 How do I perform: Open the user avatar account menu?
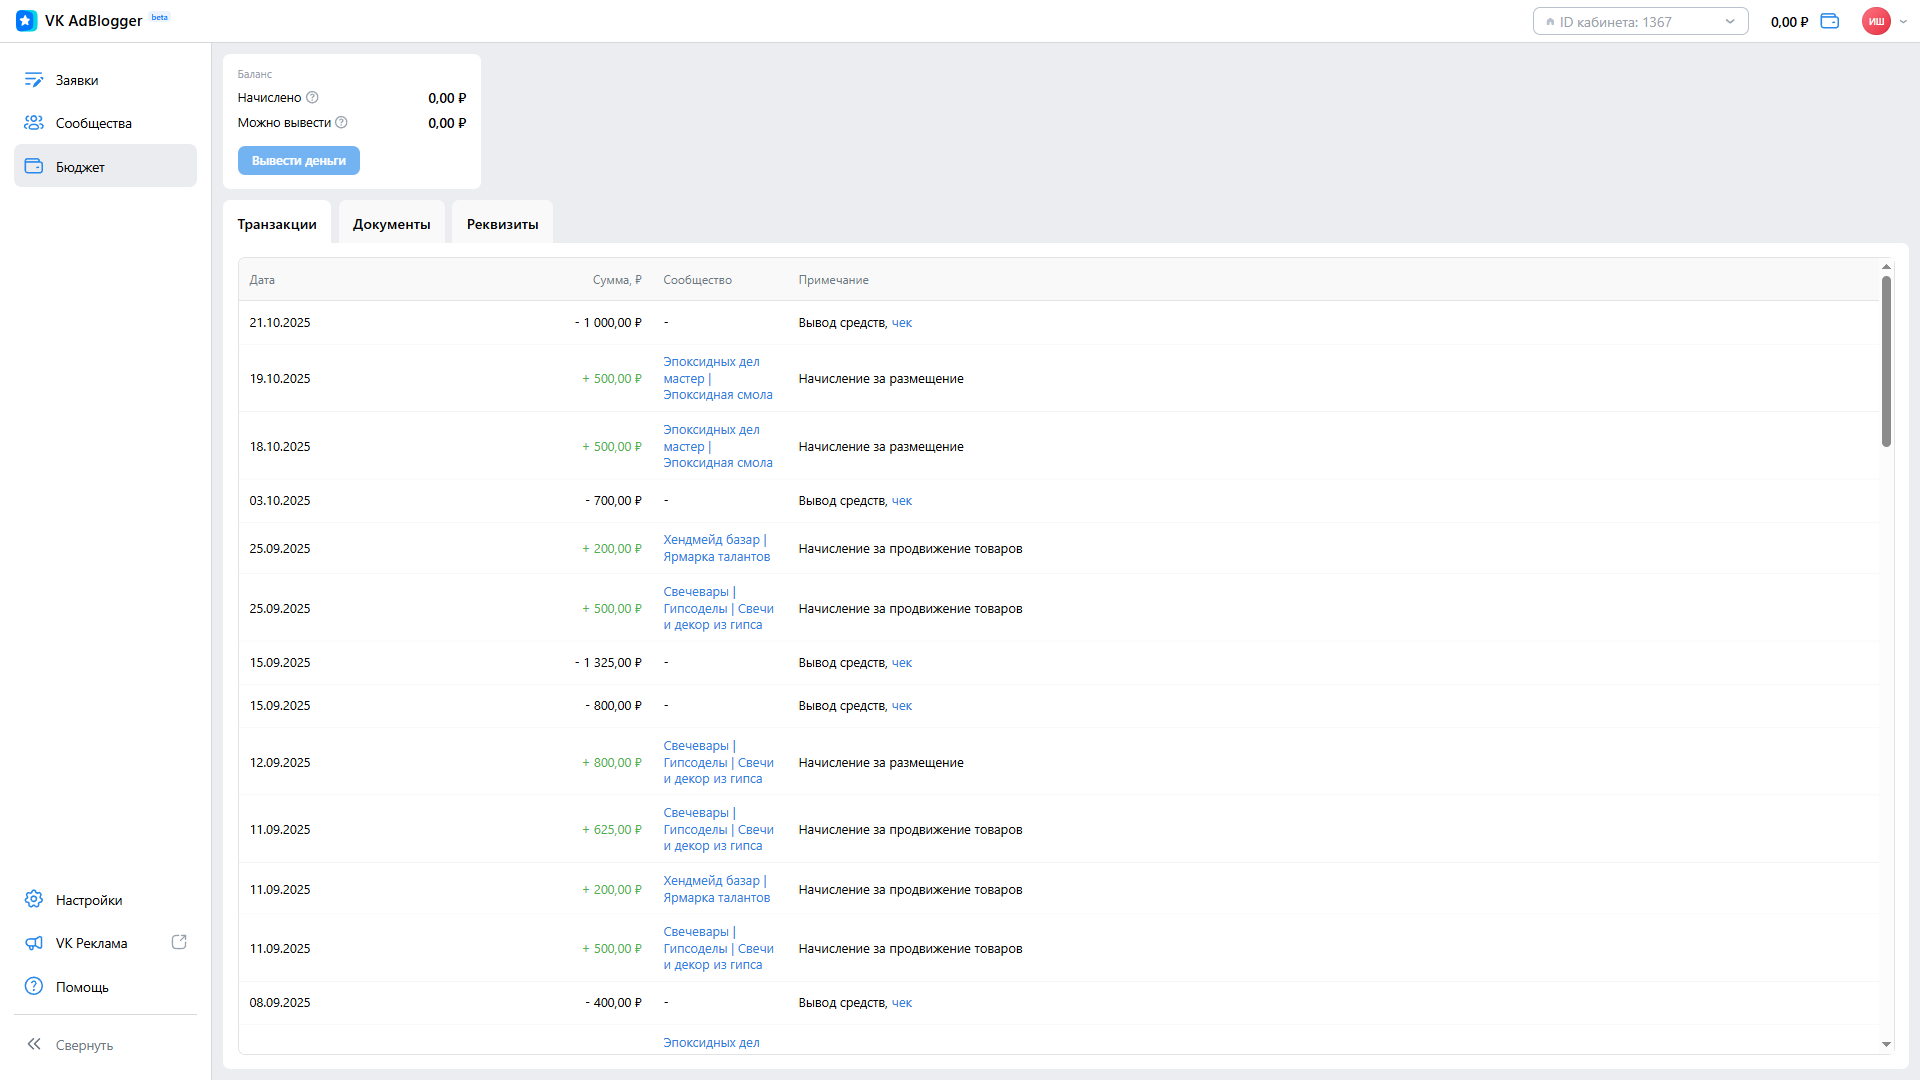coord(1876,21)
